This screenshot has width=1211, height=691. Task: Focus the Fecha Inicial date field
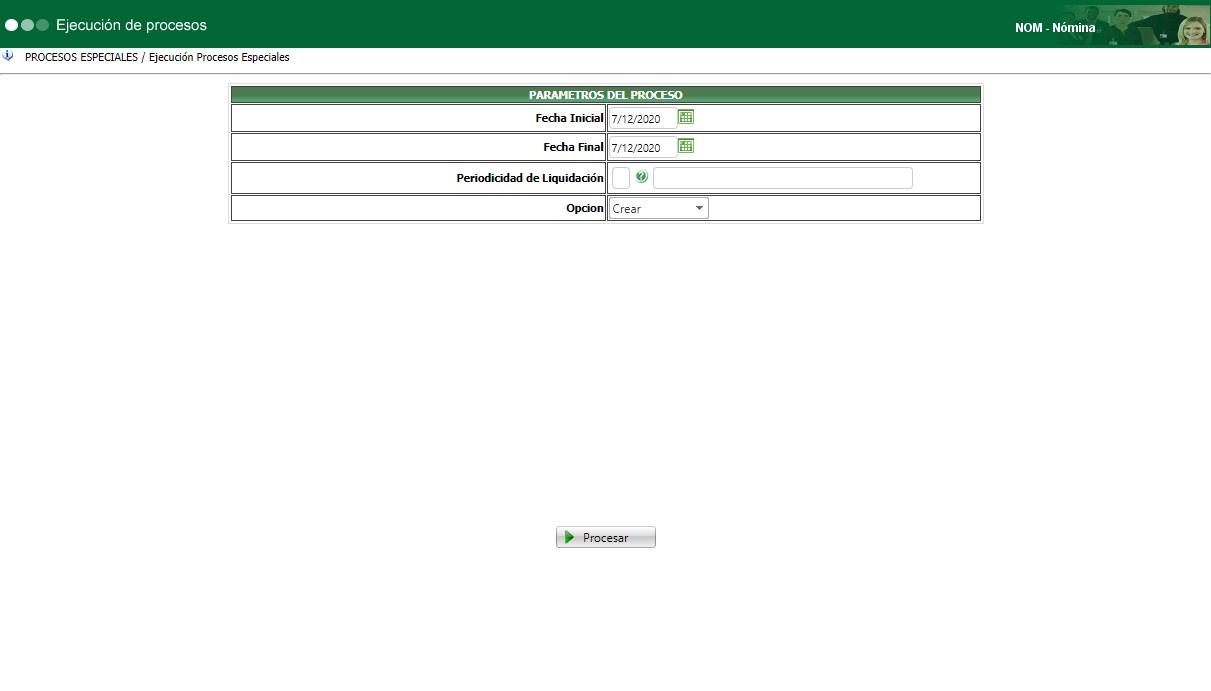(x=643, y=118)
